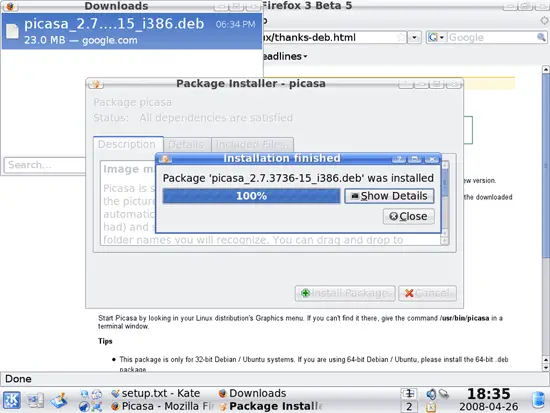Click the help button on Installation finished titlebar
550x413 pixels.
pos(399,159)
